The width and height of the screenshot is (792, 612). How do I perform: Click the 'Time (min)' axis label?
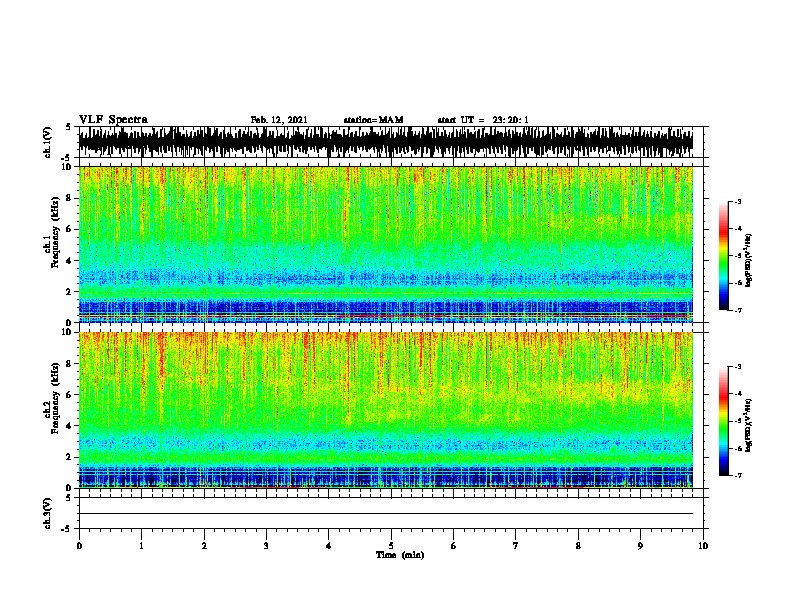(x=400, y=555)
